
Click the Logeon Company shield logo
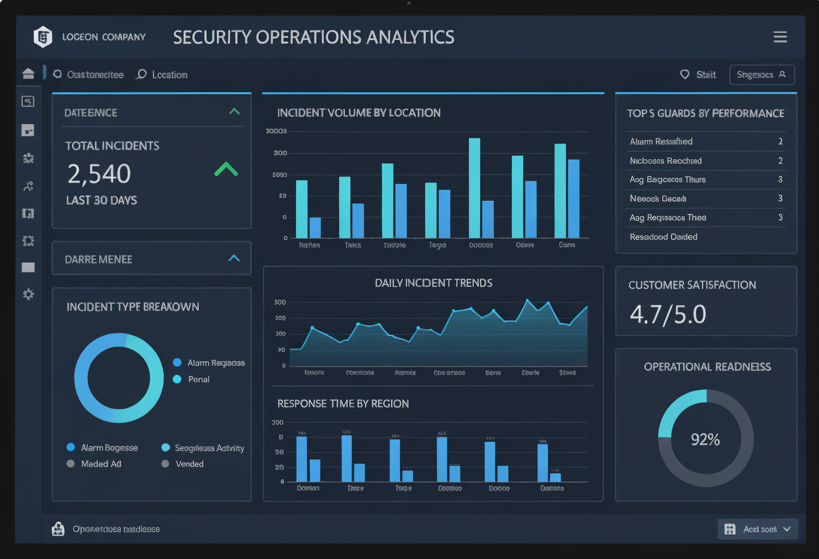tap(43, 37)
